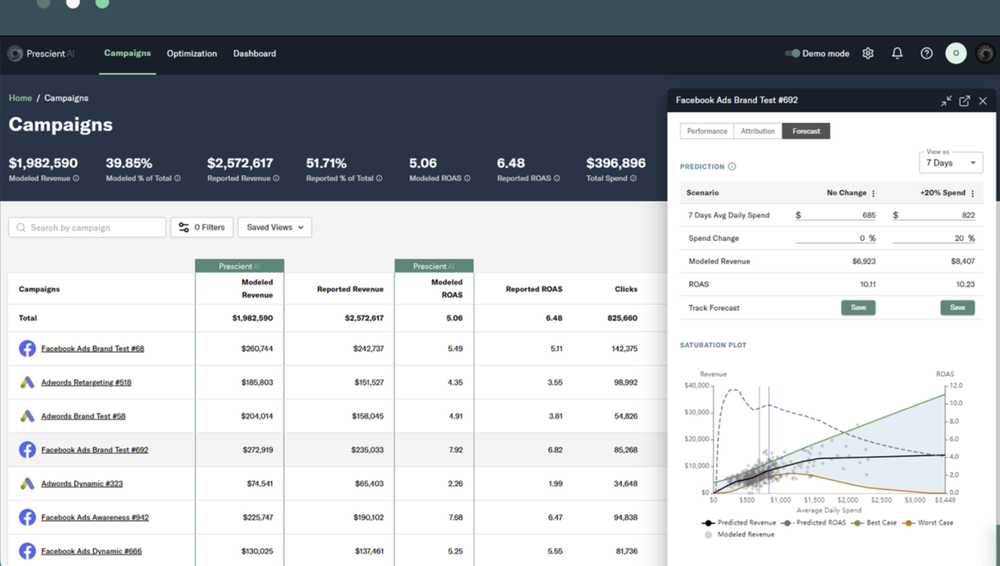Click the Search by campaign field

click(90, 228)
